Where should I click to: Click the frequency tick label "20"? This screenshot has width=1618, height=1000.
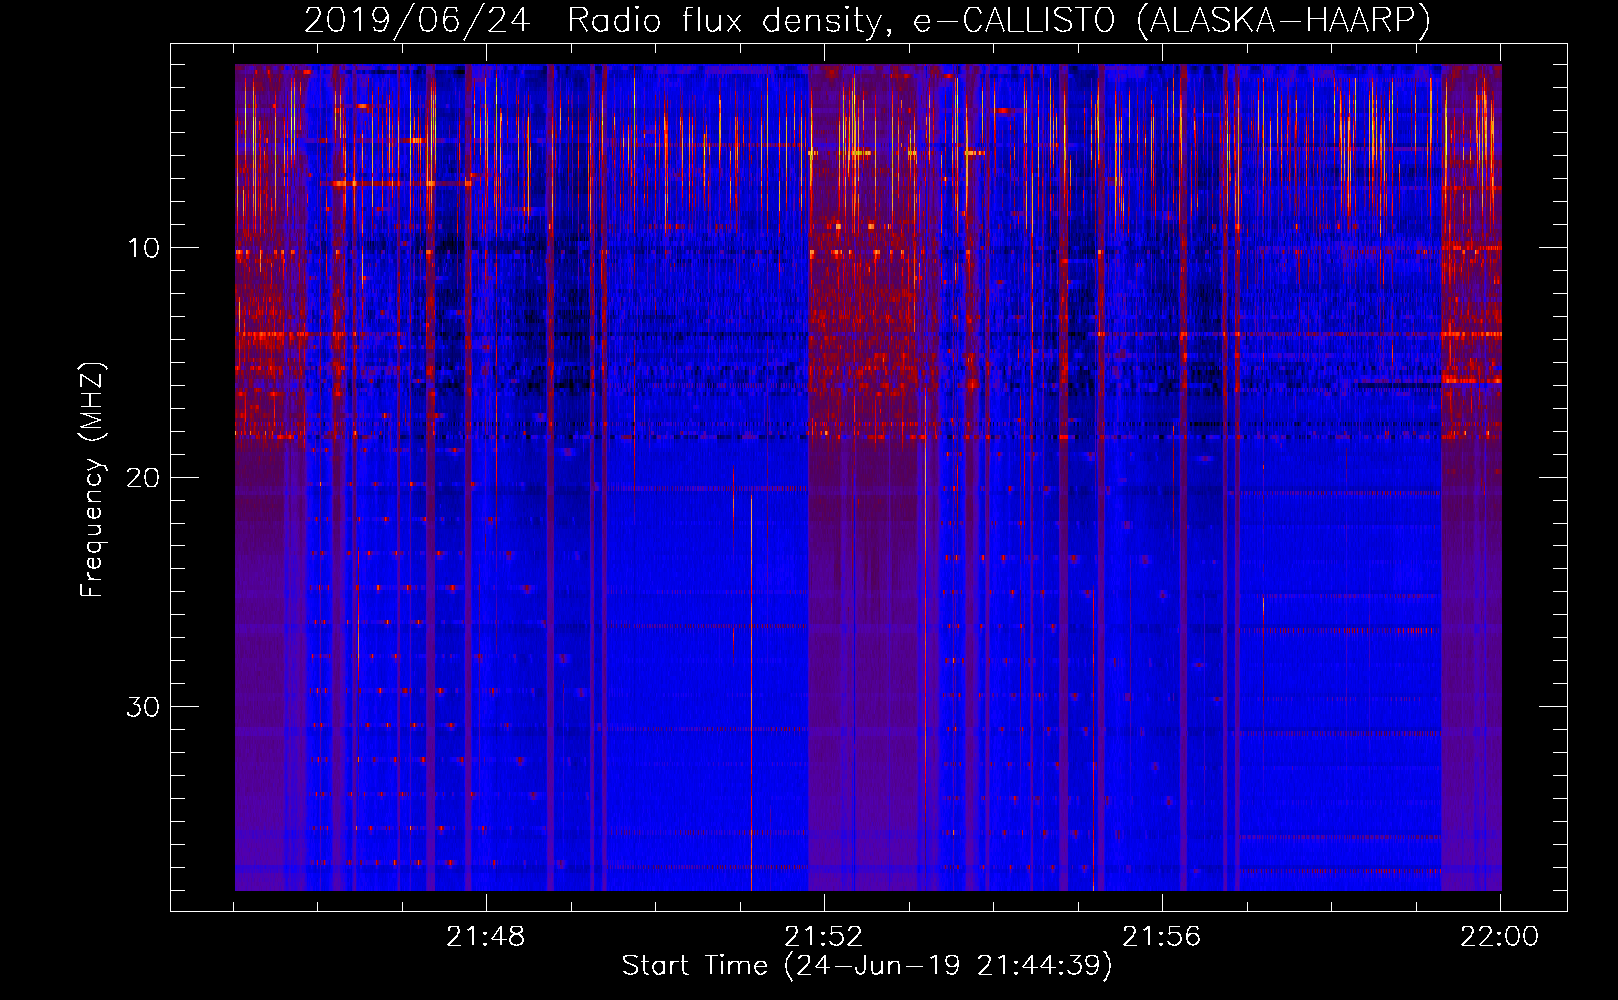tap(144, 477)
